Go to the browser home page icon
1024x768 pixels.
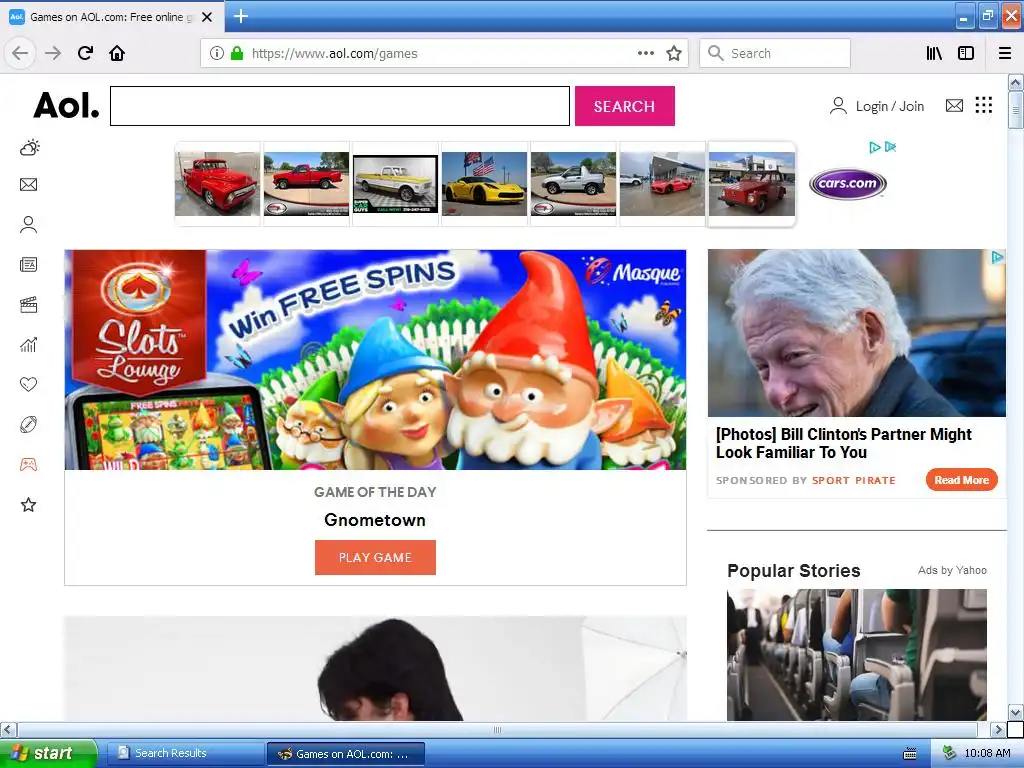click(x=117, y=53)
